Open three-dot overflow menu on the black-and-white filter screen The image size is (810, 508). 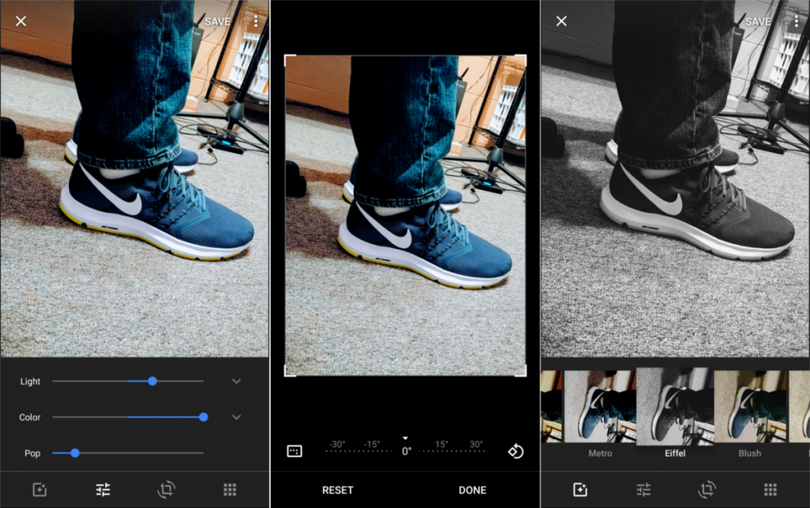[796, 21]
